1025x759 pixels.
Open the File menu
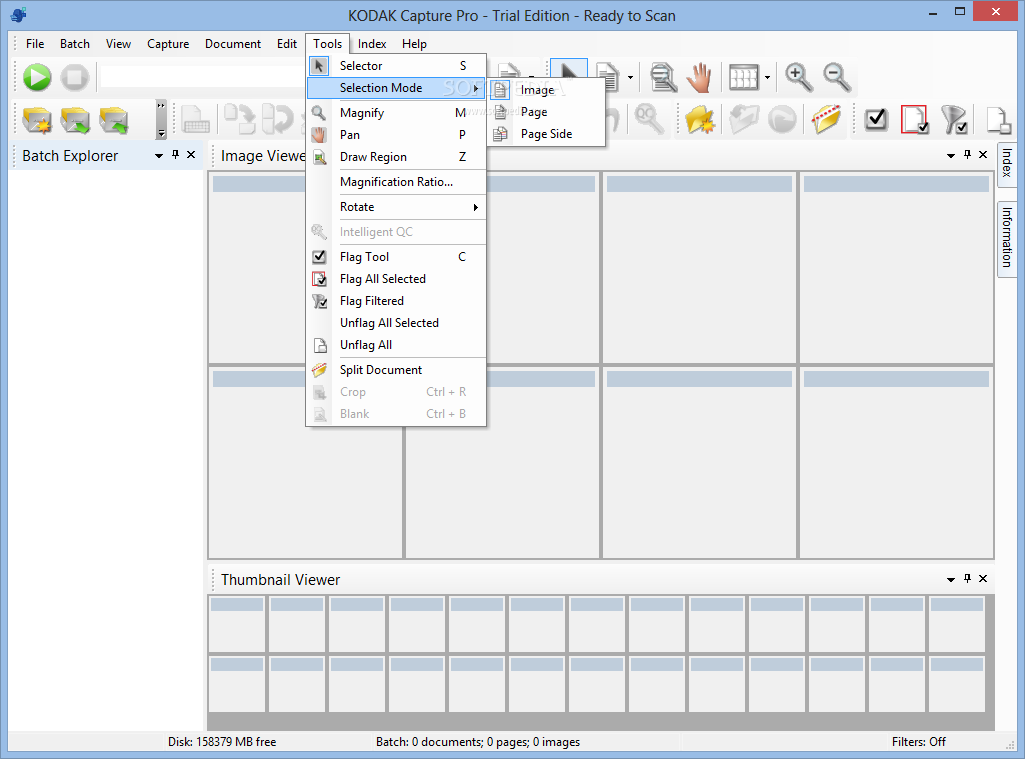point(35,44)
